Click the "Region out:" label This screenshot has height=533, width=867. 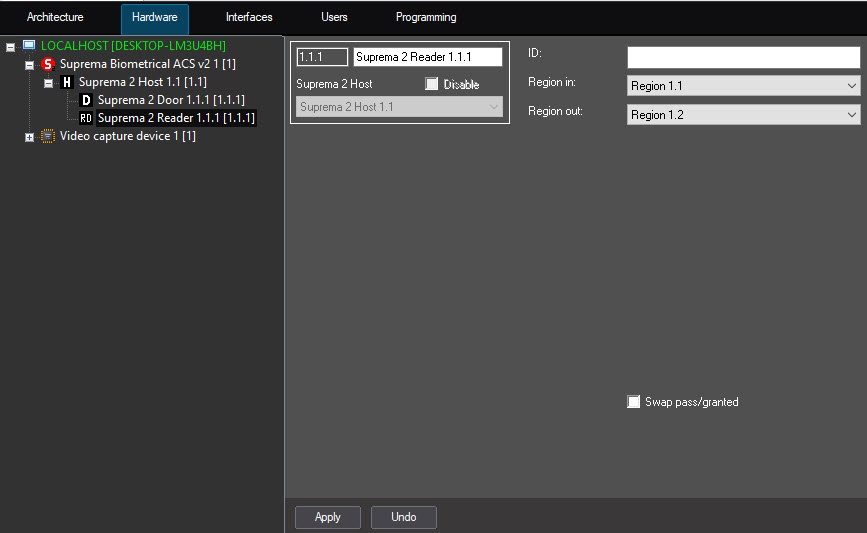555,111
